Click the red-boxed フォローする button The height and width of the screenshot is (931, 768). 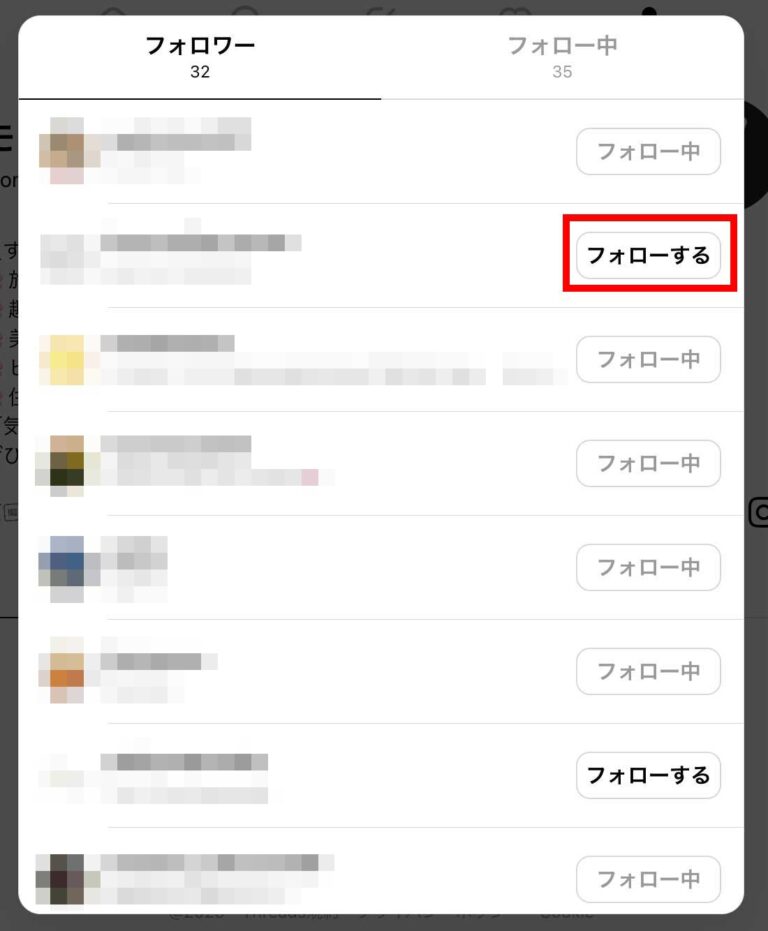[648, 255]
